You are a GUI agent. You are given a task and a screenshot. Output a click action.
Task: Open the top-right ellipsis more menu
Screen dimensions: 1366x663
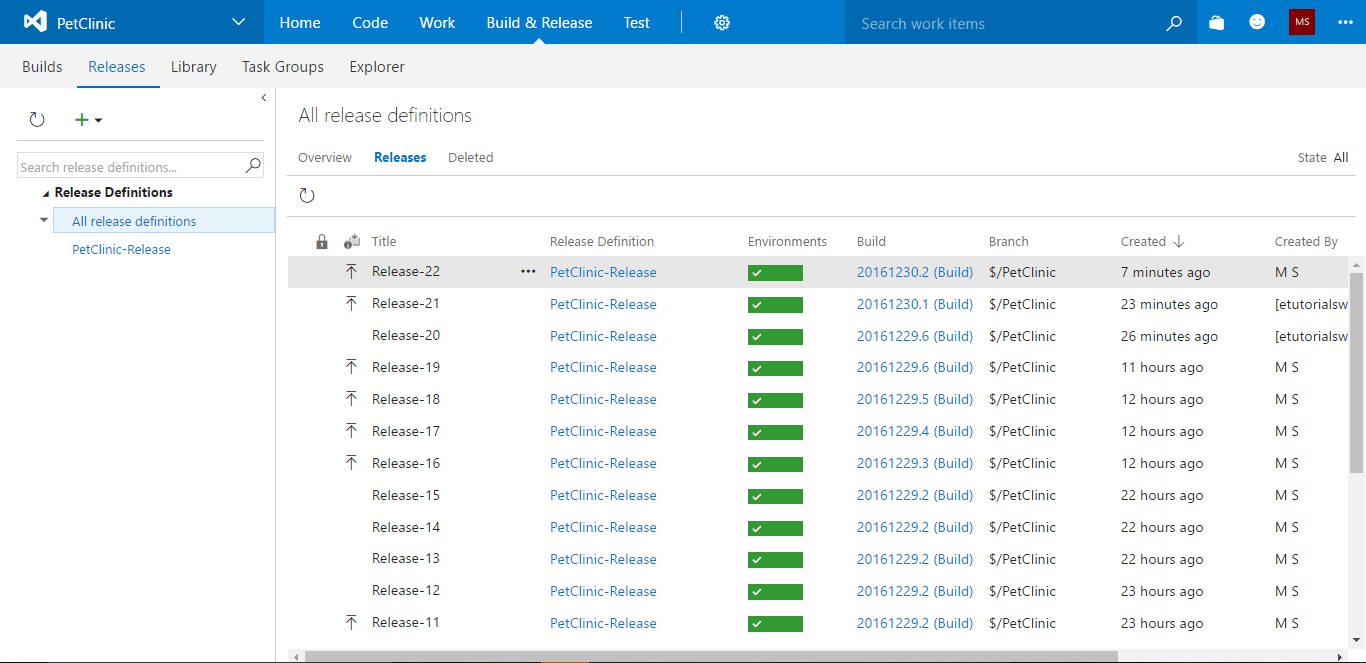(x=1345, y=22)
